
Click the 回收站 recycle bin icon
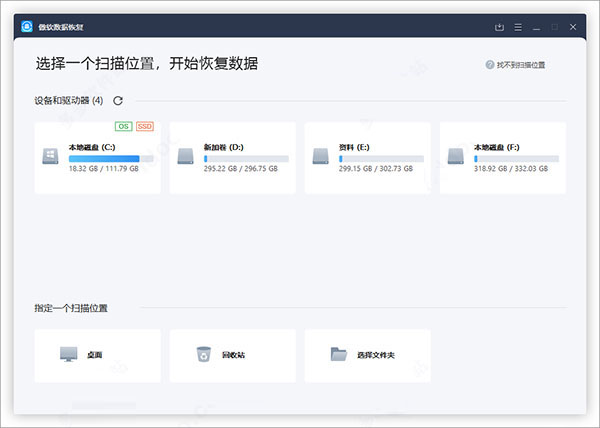point(203,354)
